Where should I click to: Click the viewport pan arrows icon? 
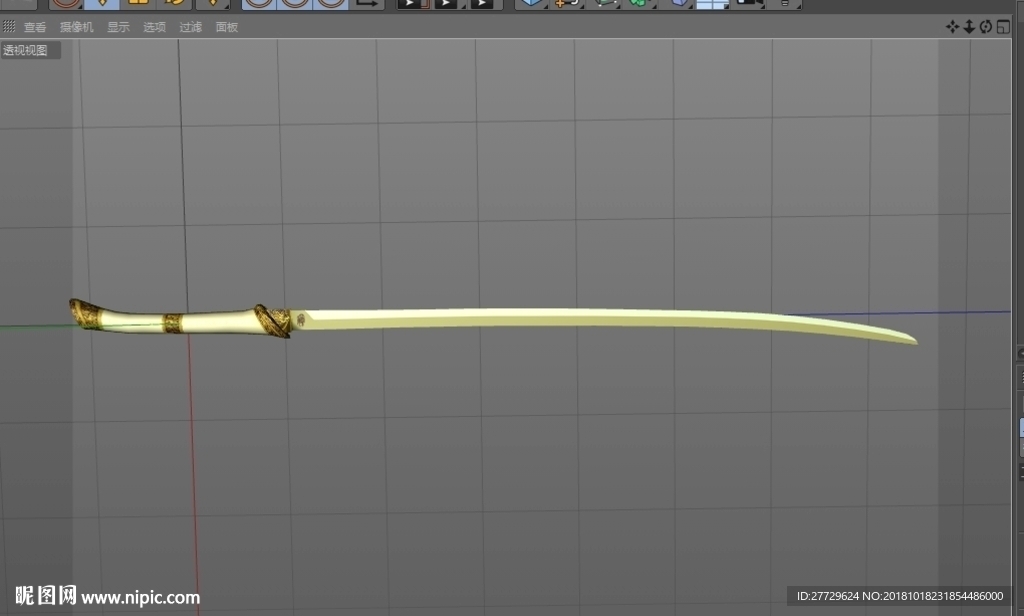[x=952, y=27]
